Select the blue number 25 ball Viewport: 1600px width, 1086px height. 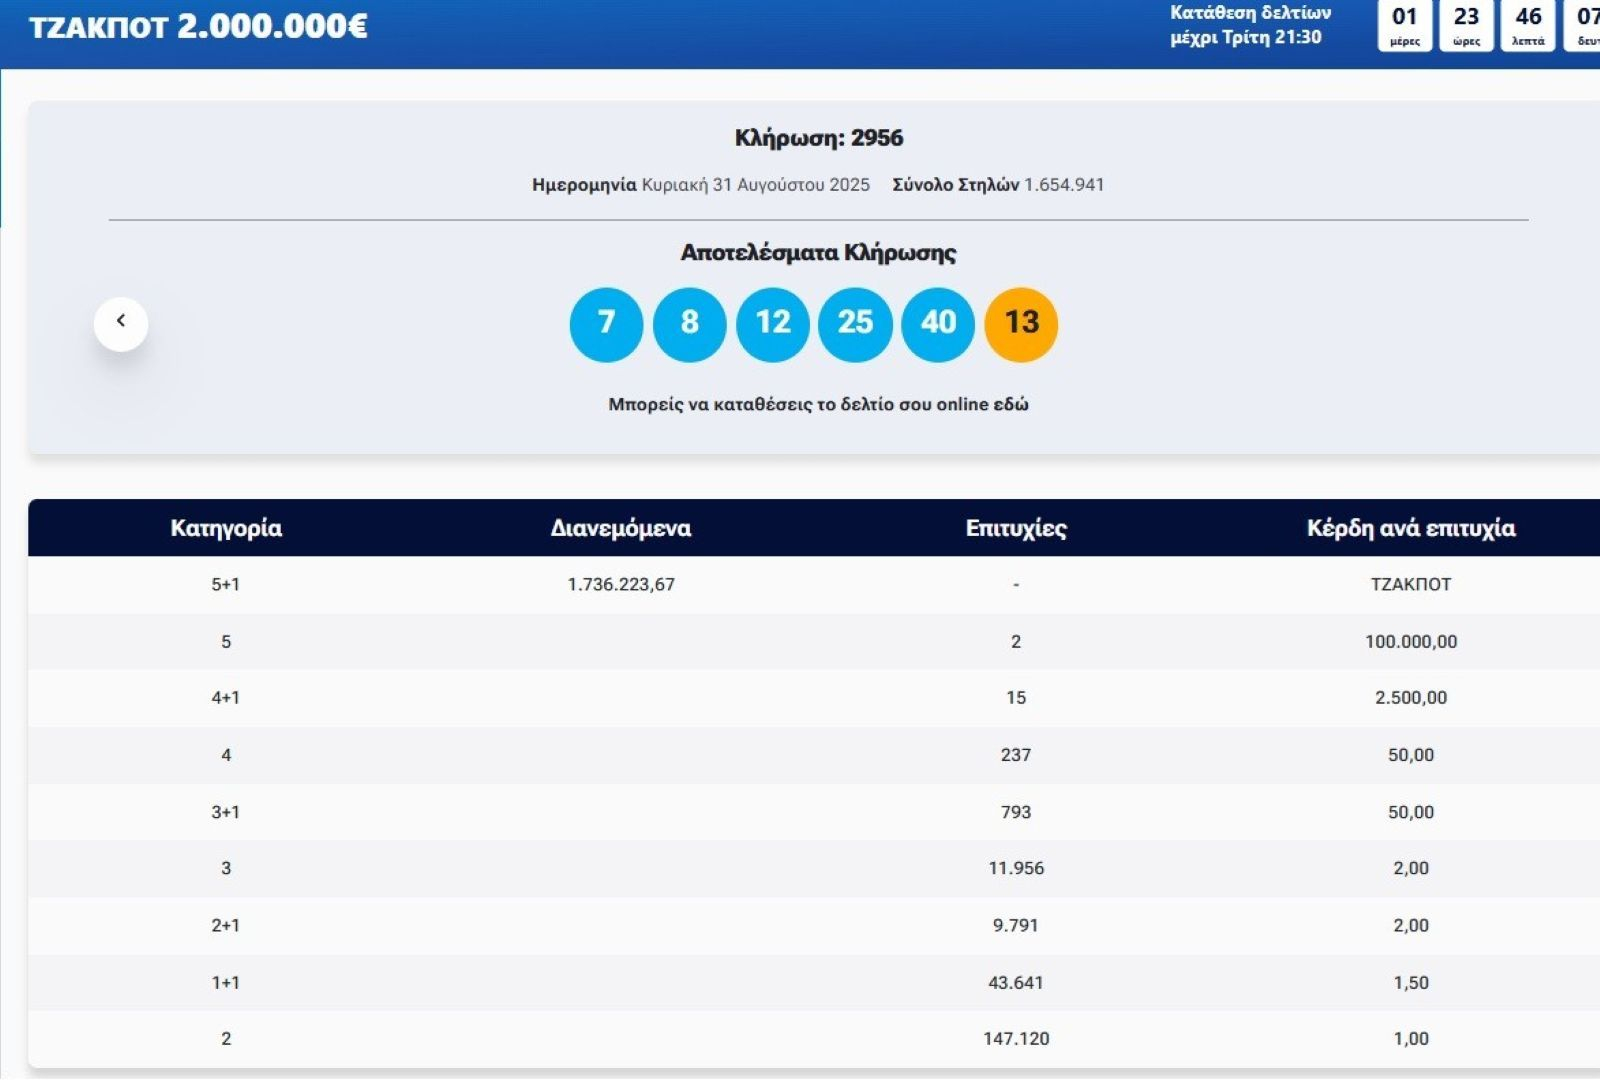tap(855, 324)
